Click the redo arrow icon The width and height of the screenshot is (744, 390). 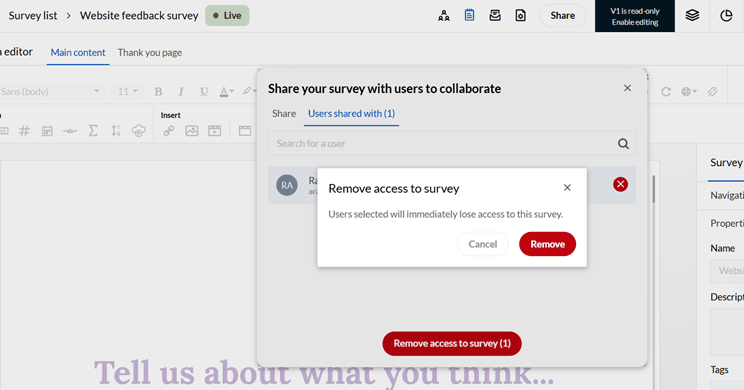tap(666, 92)
